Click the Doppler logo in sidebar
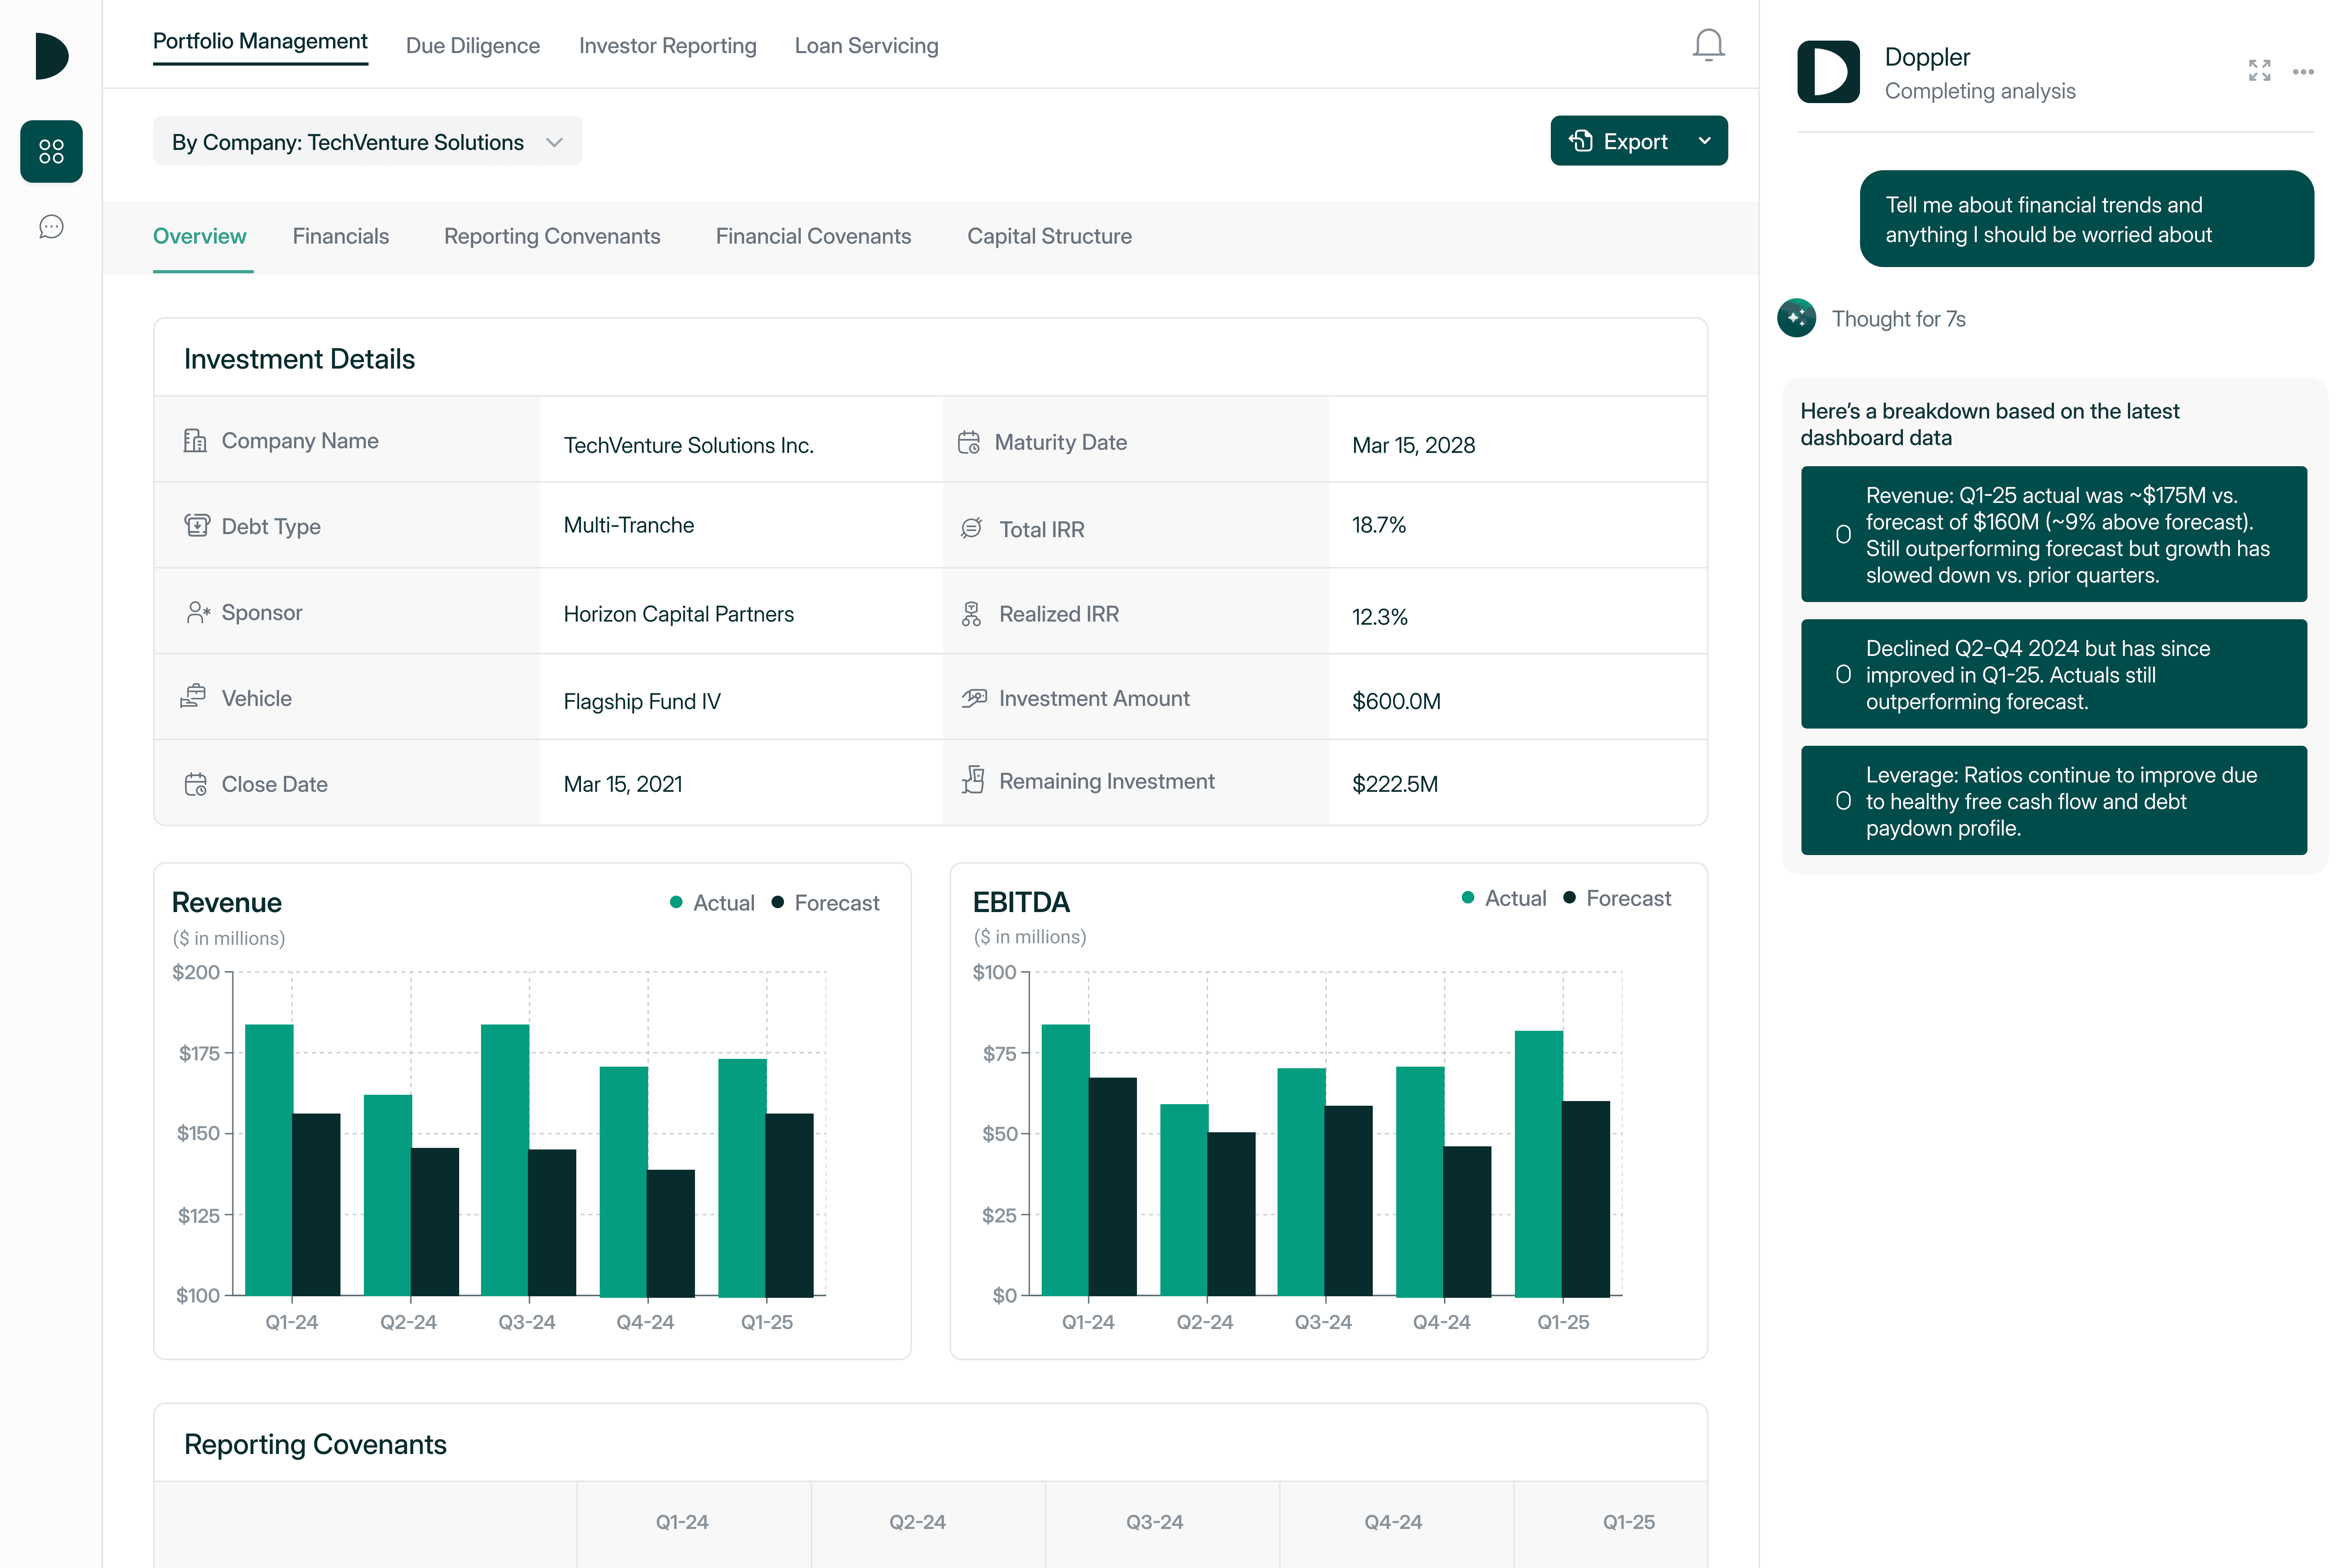2352x1568 pixels. (51, 56)
